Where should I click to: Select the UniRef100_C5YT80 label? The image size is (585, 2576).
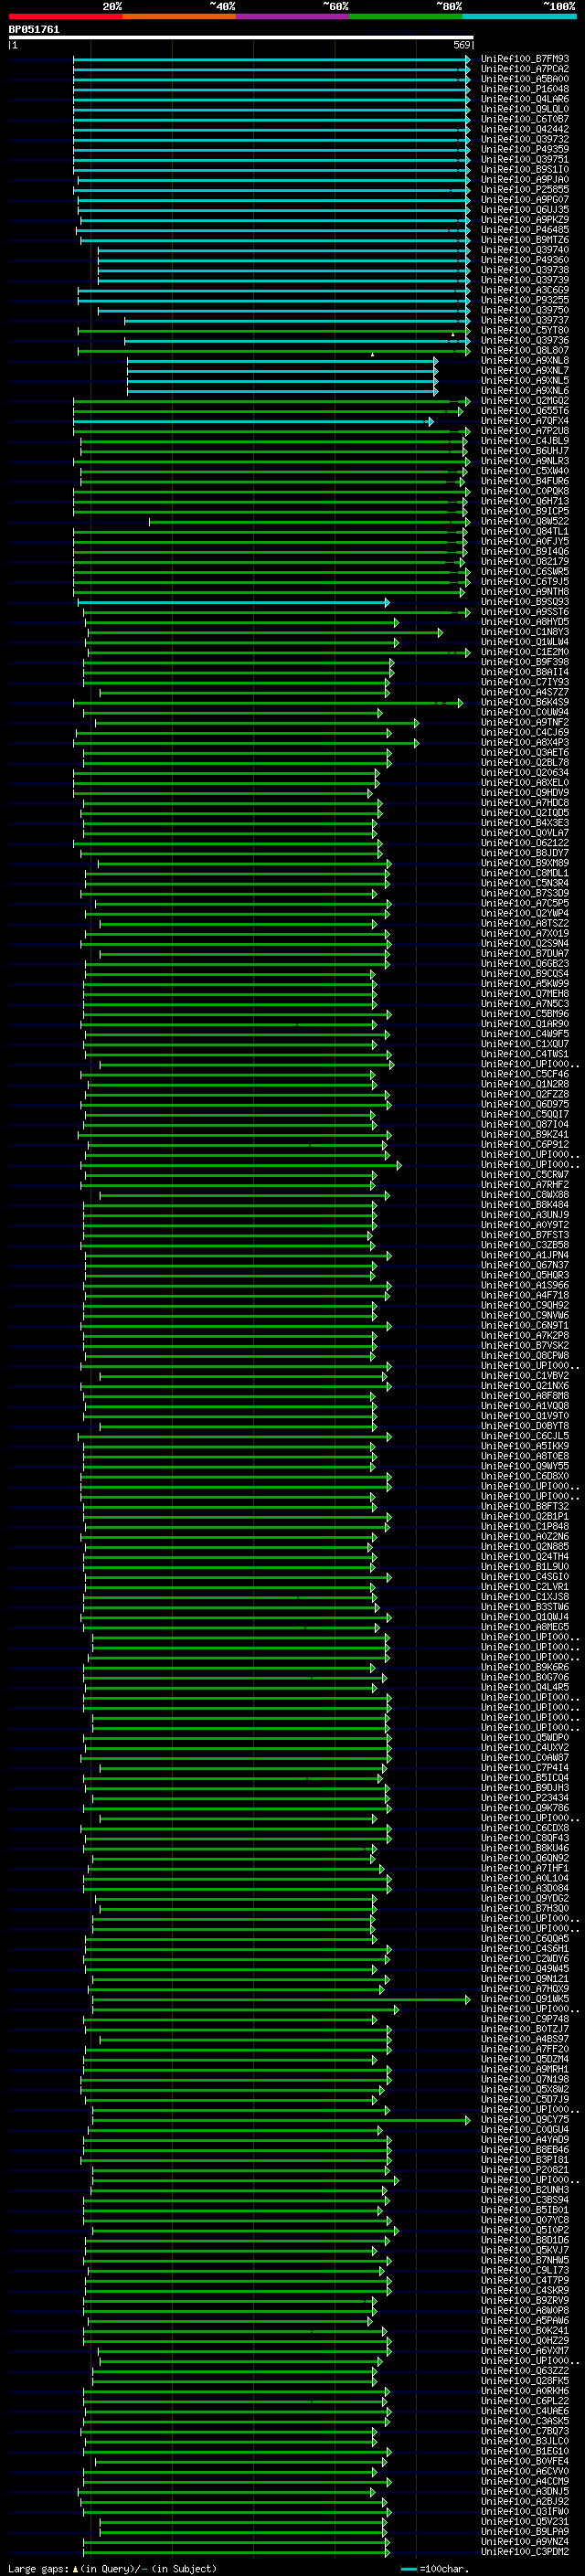pyautogui.click(x=525, y=330)
